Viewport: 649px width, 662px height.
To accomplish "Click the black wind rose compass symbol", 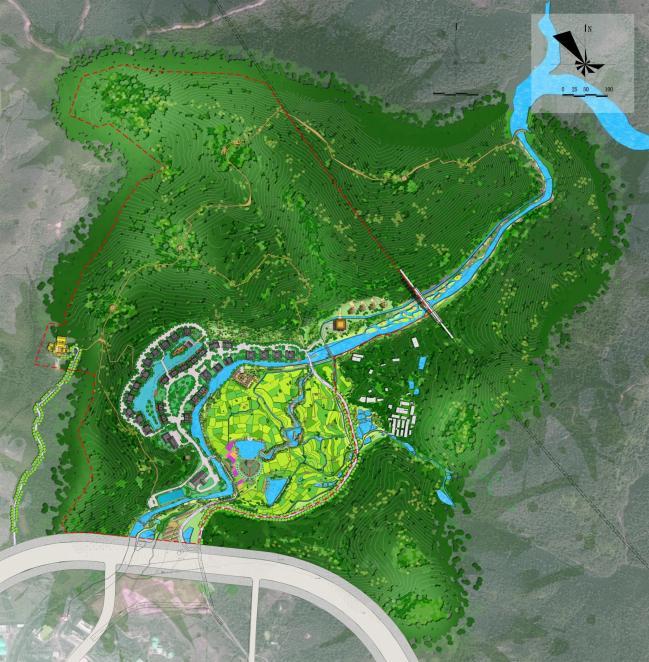I will [578, 54].
